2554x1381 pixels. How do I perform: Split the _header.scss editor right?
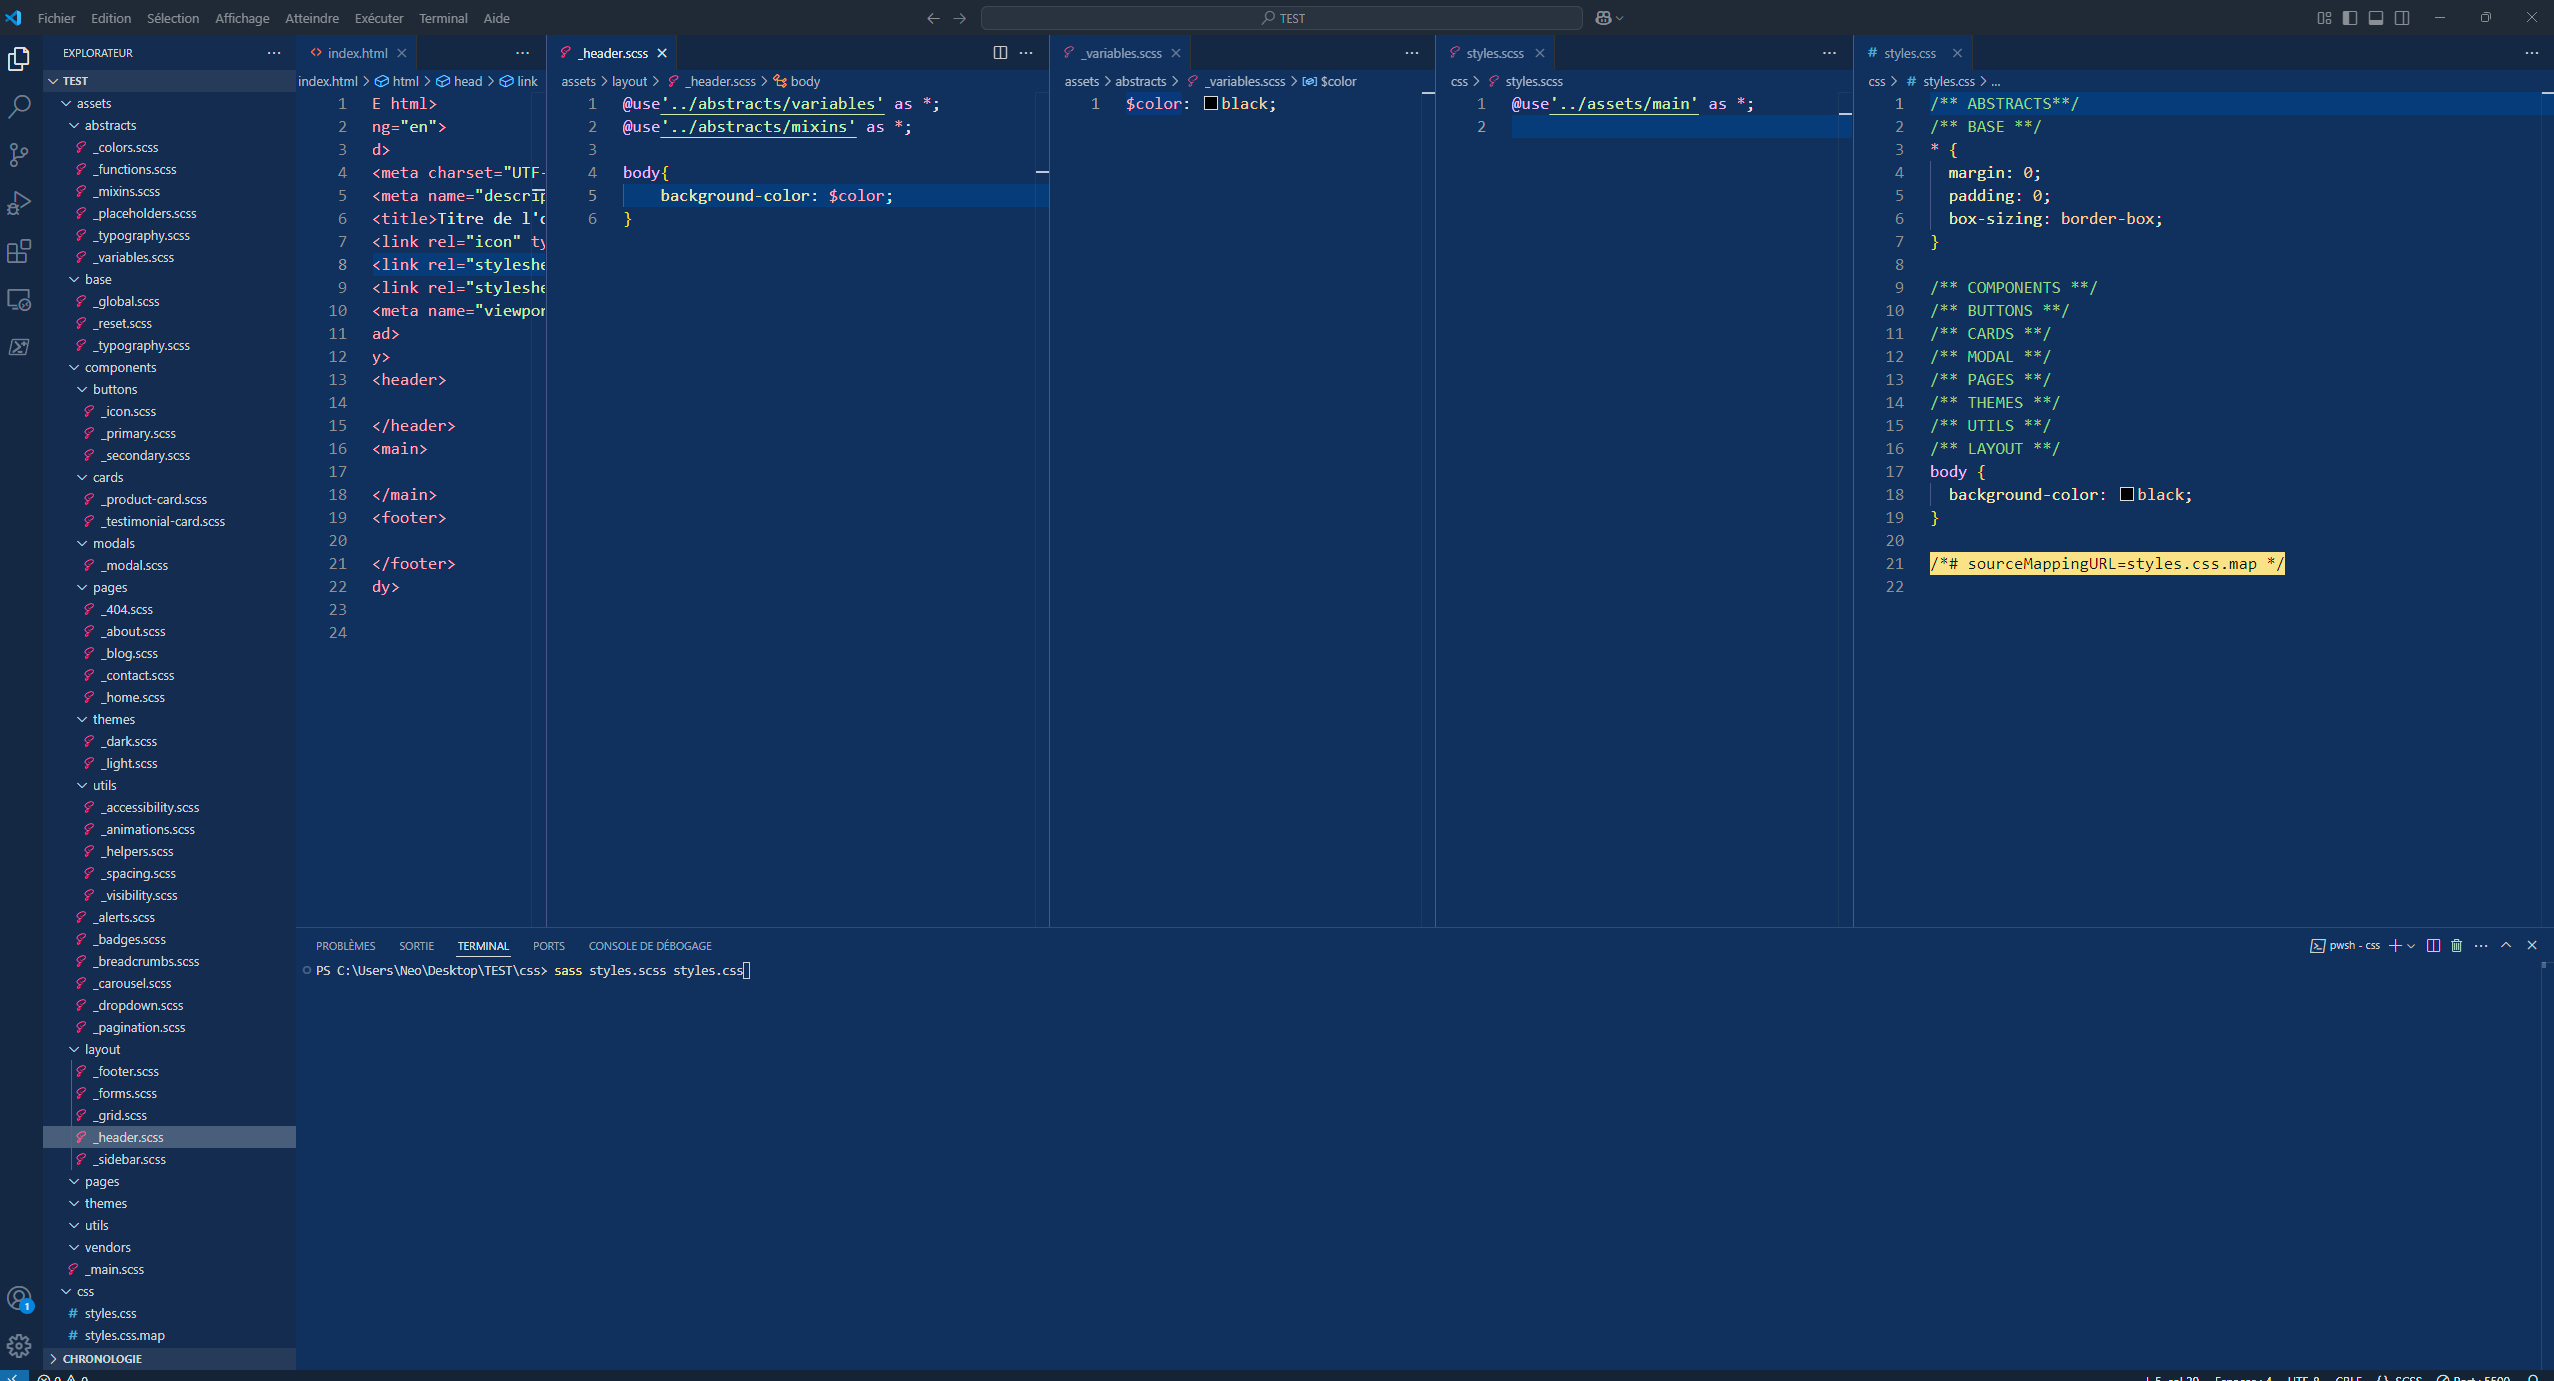pyautogui.click(x=999, y=53)
